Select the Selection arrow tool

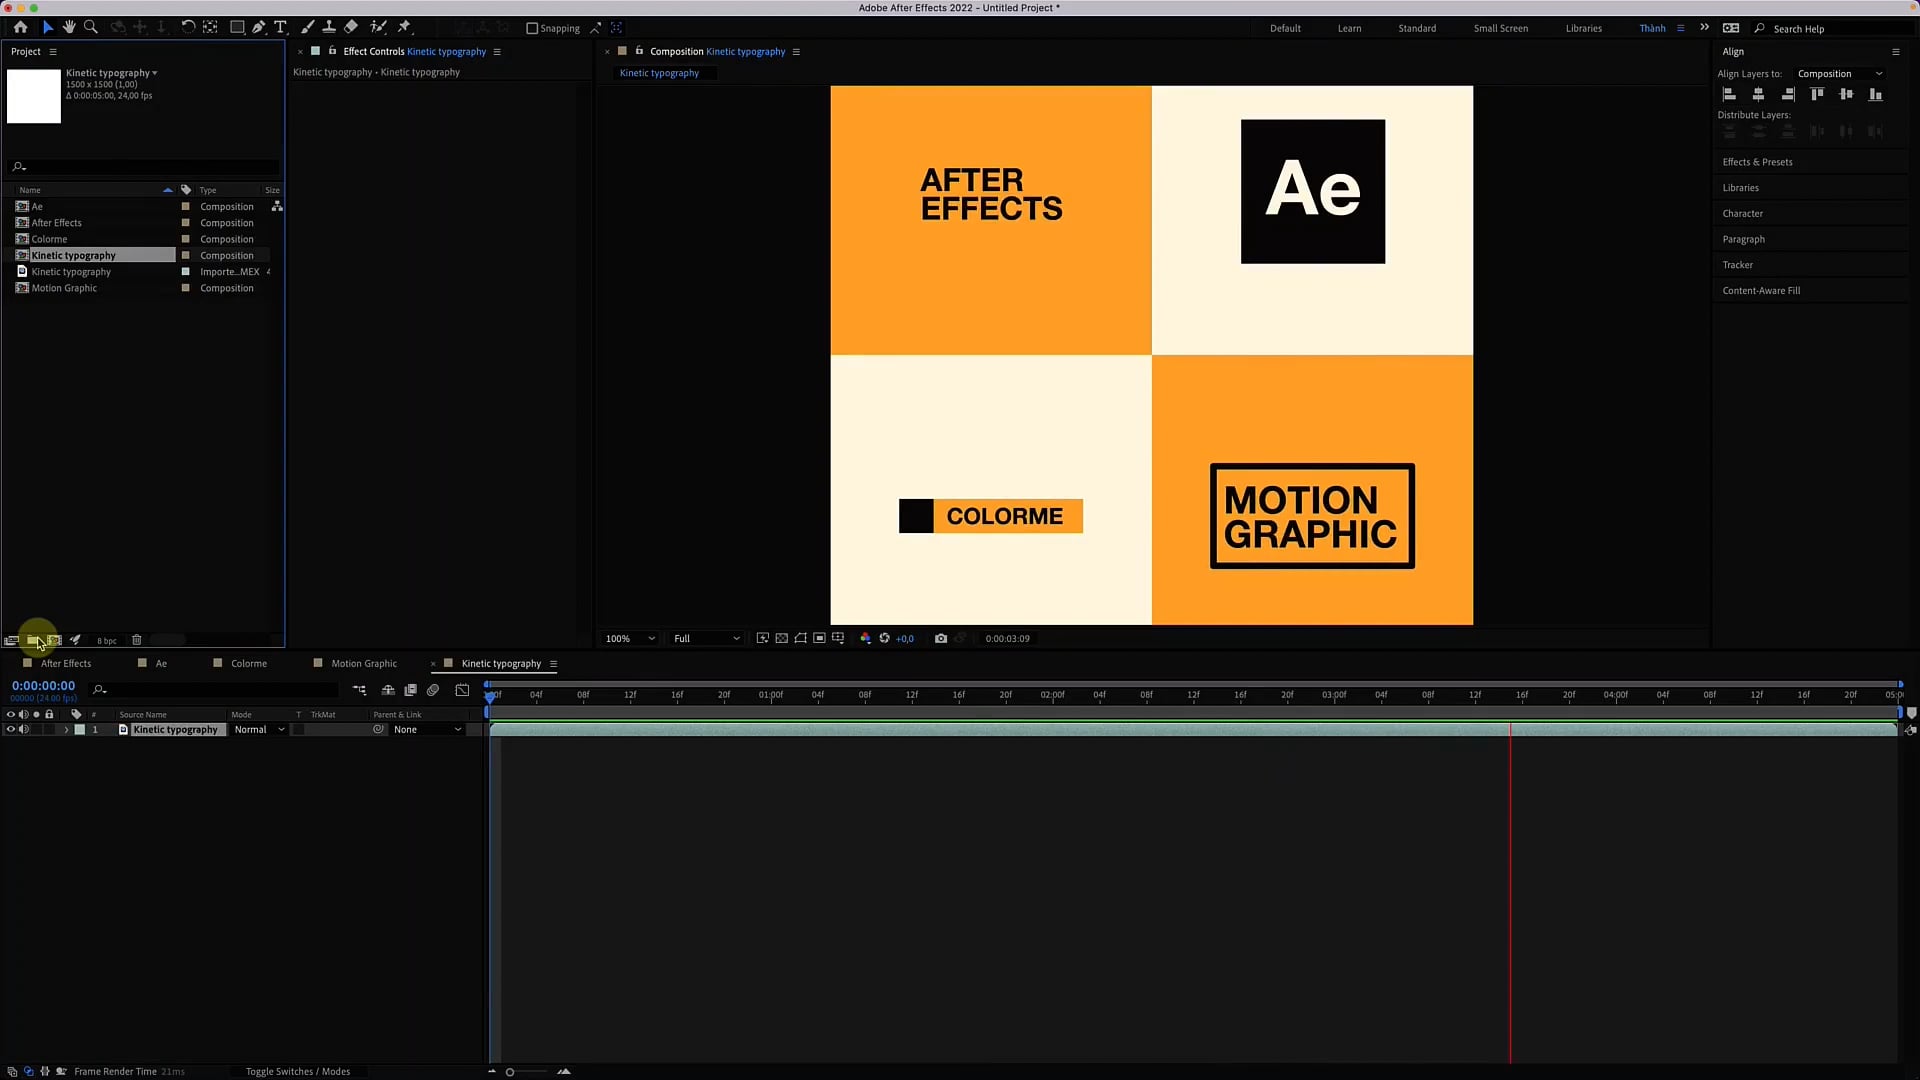[47, 27]
